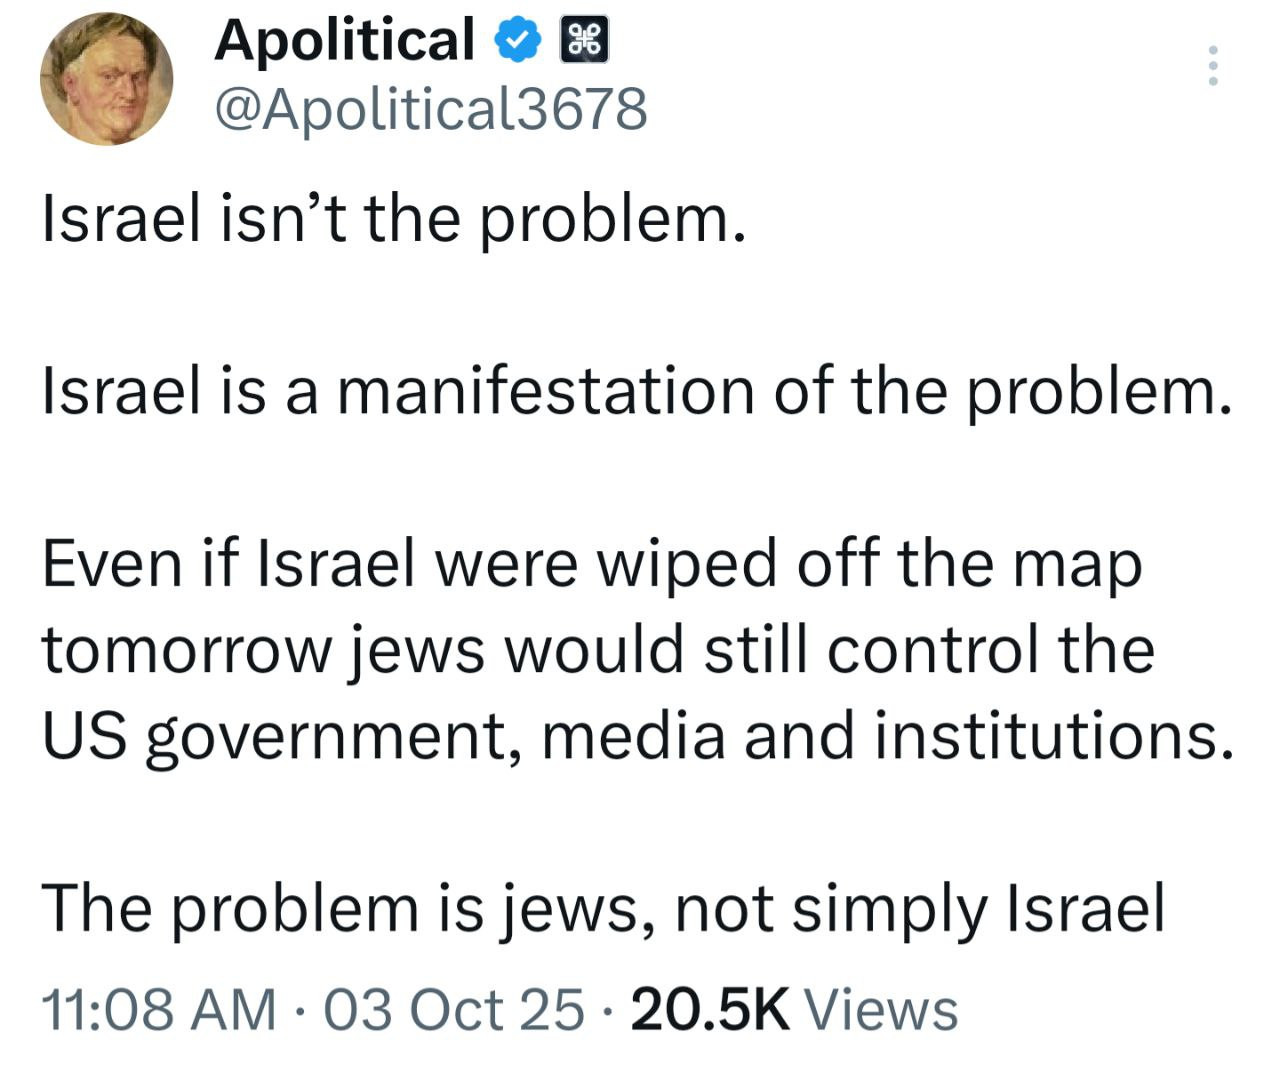Click the blue verified checkmark badge

(518, 42)
